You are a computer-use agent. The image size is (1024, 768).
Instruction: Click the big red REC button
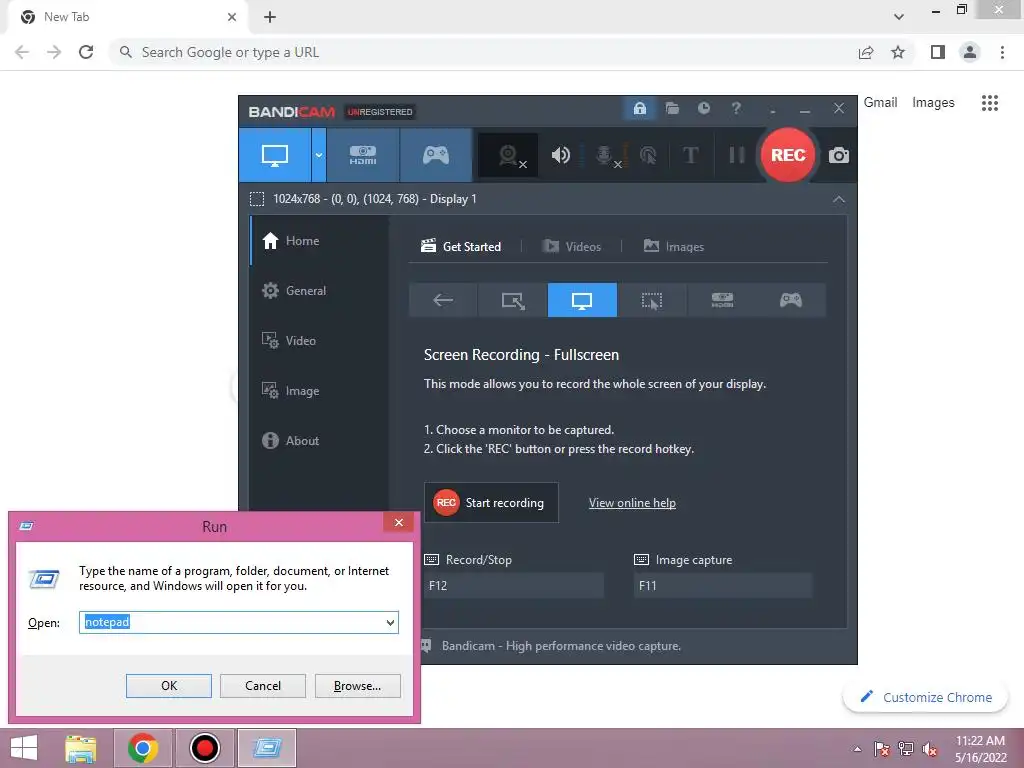click(788, 155)
